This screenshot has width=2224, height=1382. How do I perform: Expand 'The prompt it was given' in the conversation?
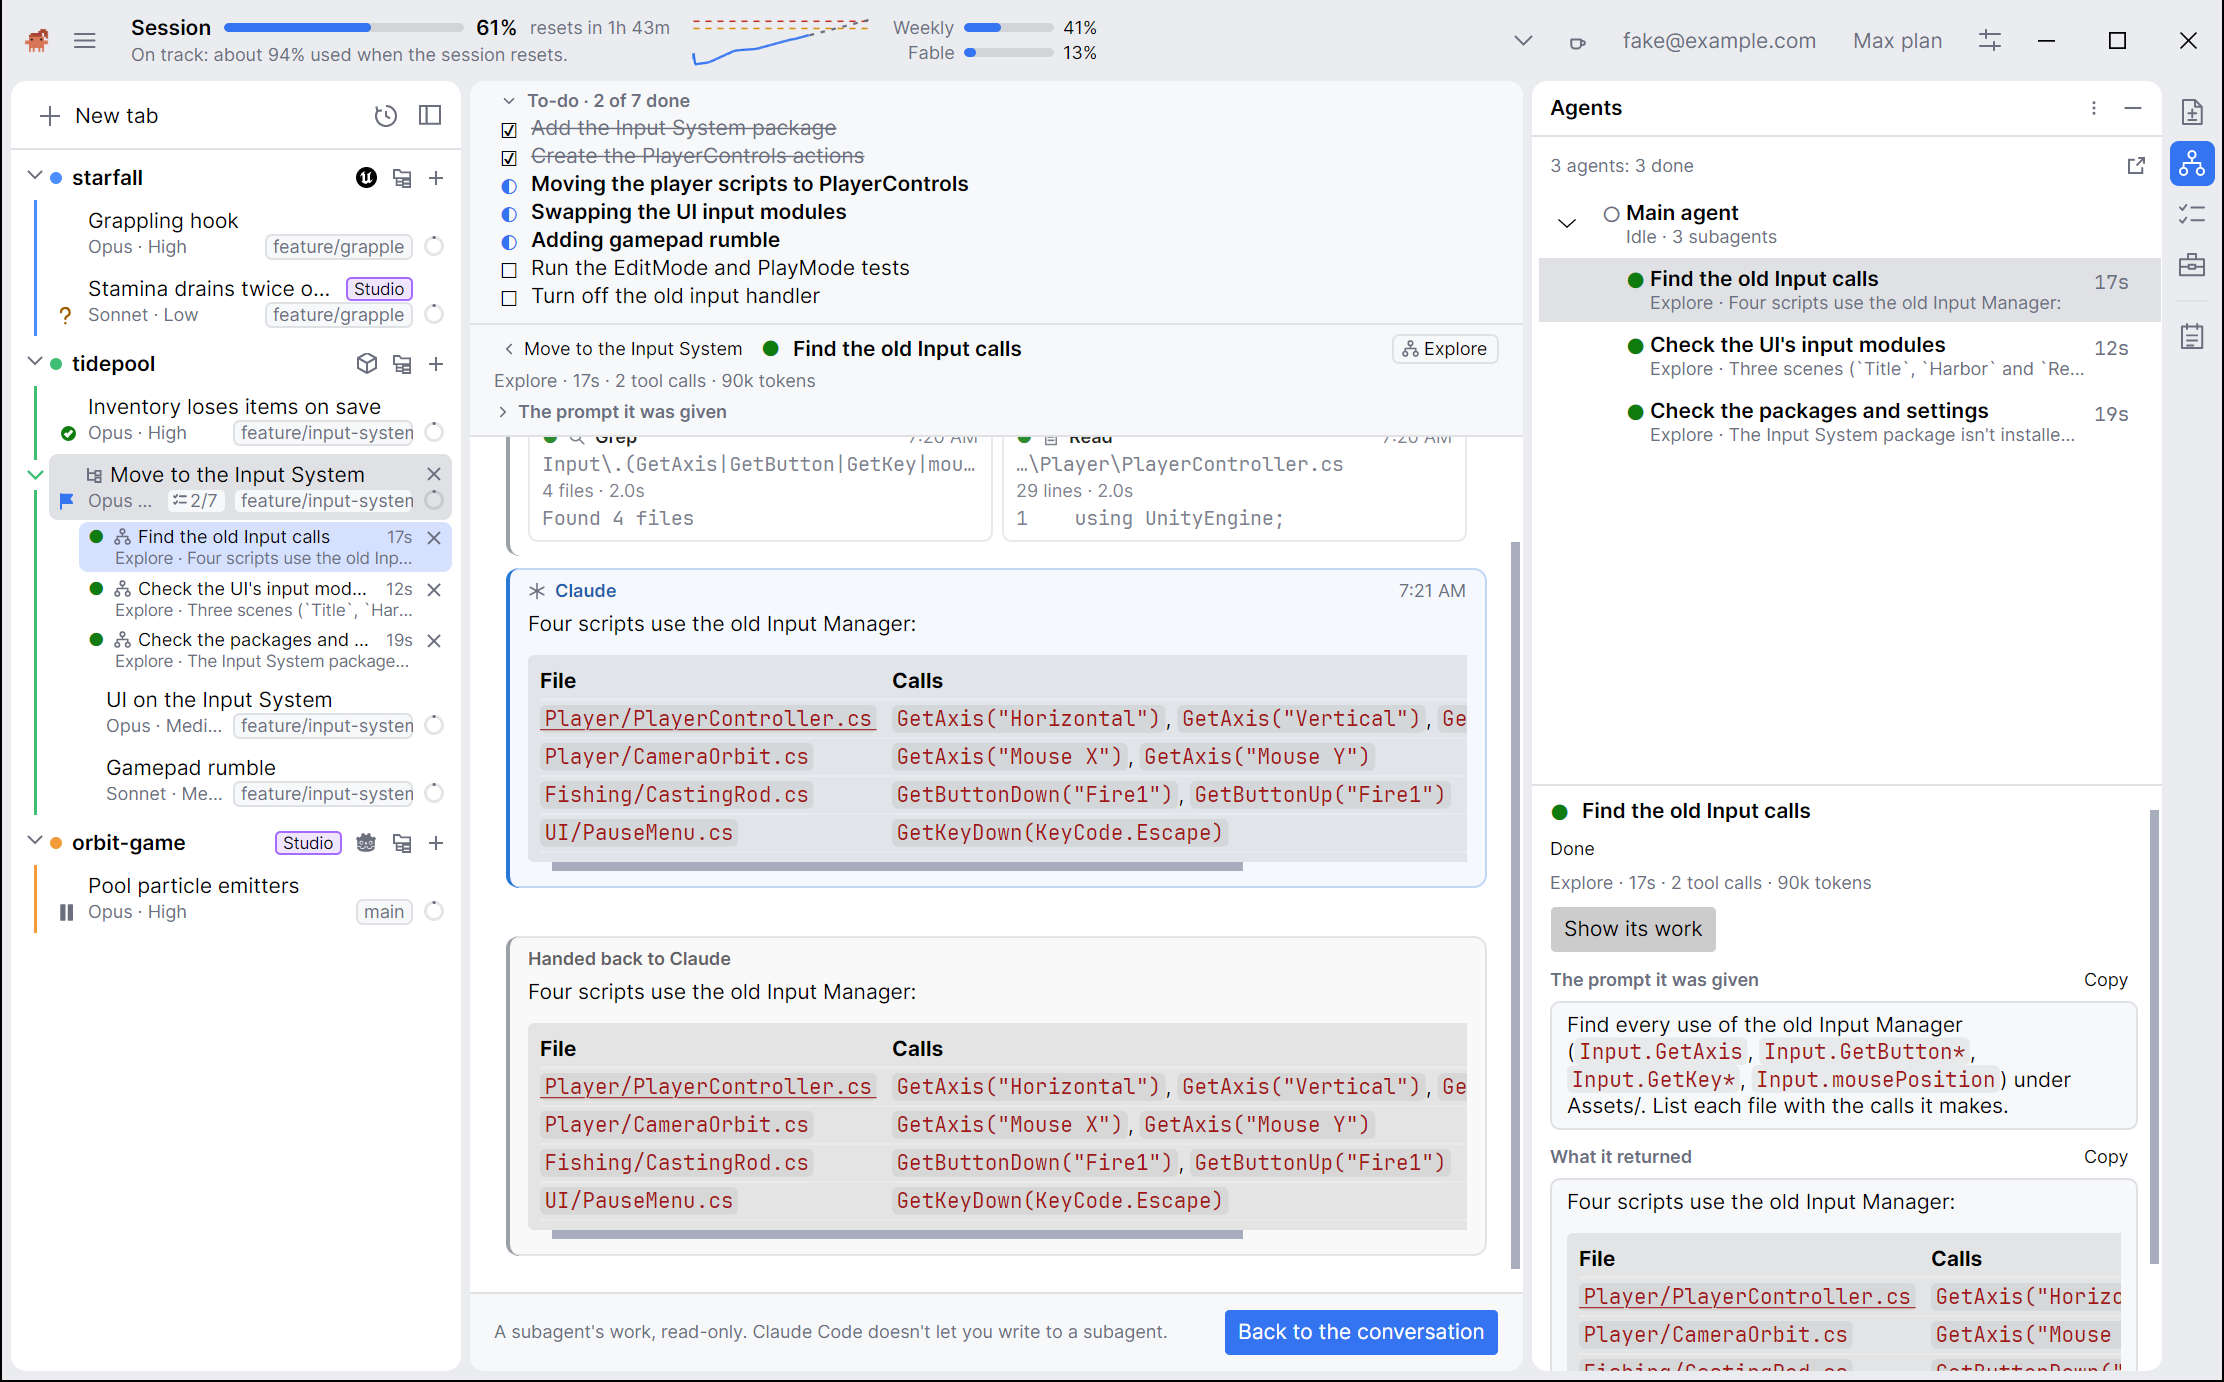(x=502, y=412)
